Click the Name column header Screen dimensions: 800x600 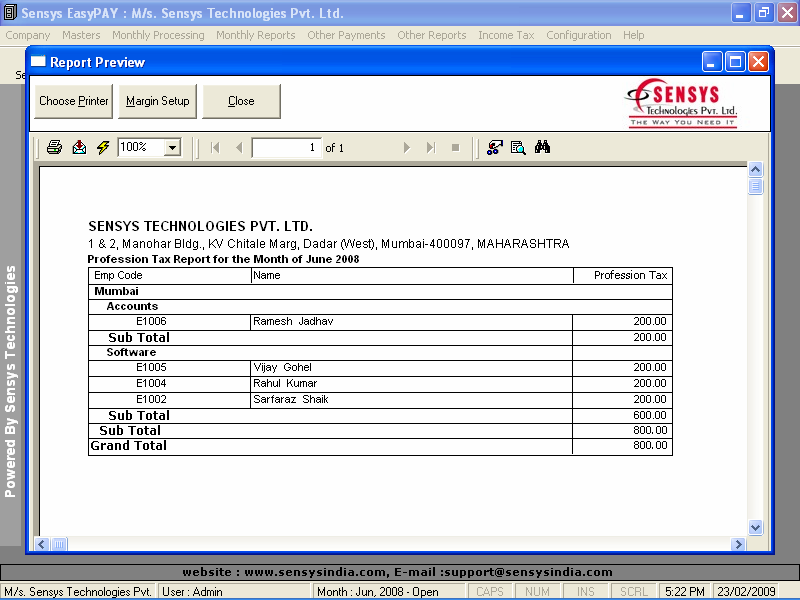[267, 276]
